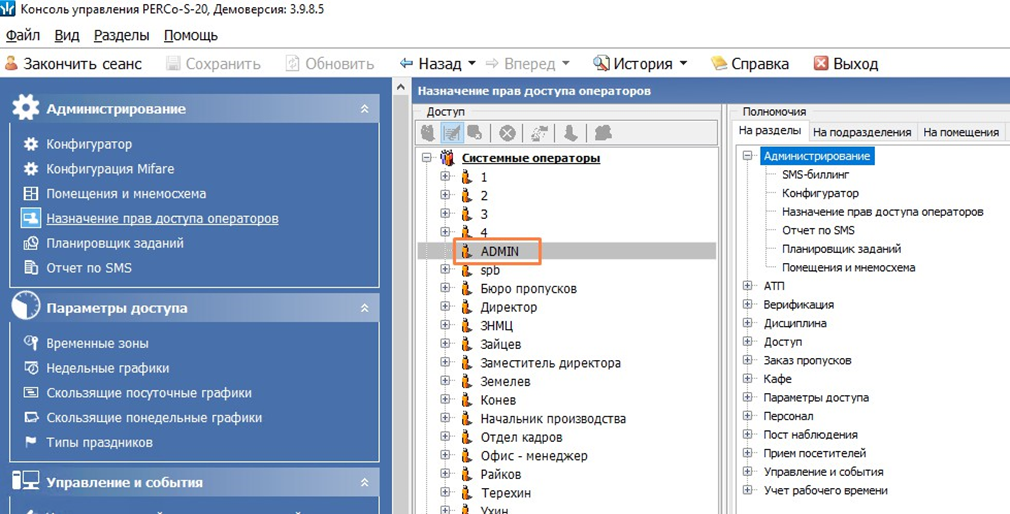Open the Разделы menu
The width and height of the screenshot is (1010, 514).
pyautogui.click(x=121, y=35)
